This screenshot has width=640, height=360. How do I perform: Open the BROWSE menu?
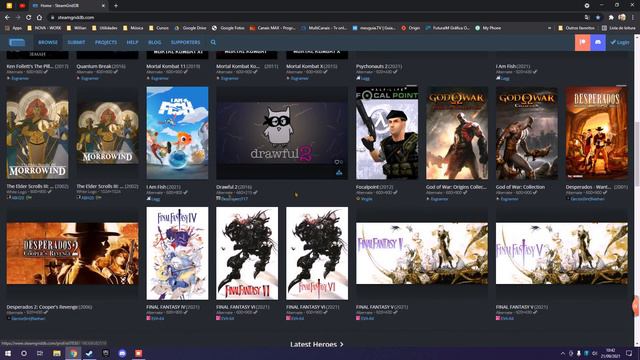(x=48, y=42)
